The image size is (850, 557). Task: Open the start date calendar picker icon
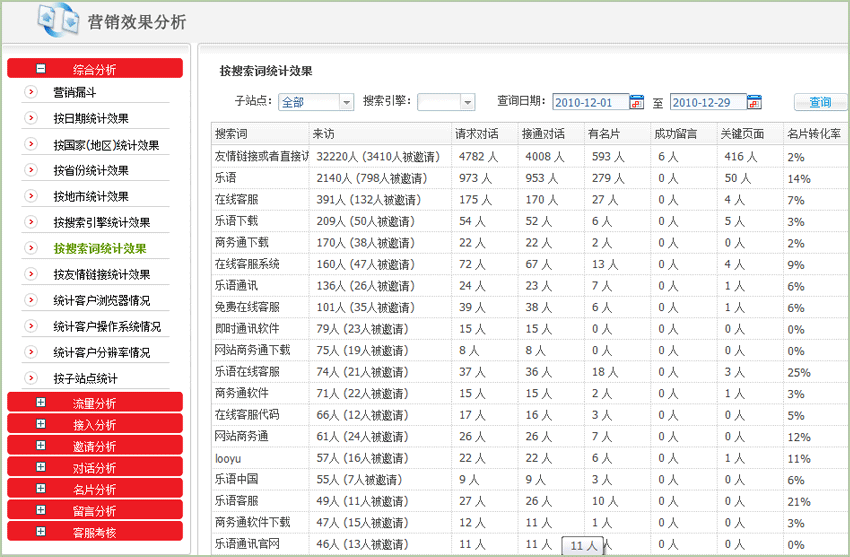pyautogui.click(x=636, y=102)
